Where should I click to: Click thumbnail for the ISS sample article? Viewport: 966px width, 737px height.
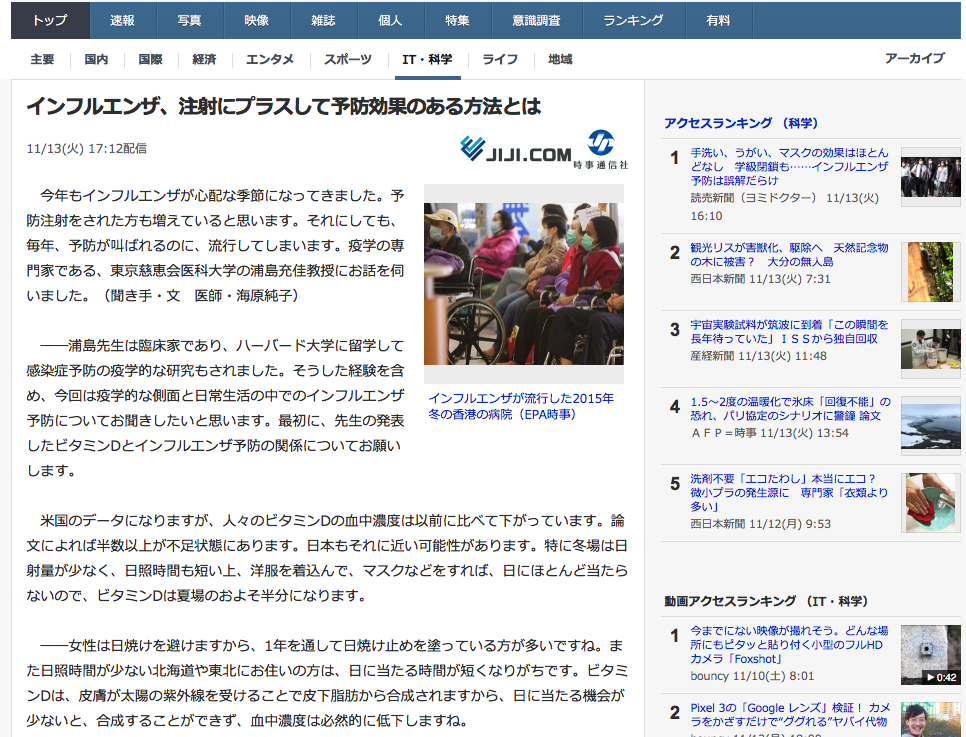(x=930, y=349)
